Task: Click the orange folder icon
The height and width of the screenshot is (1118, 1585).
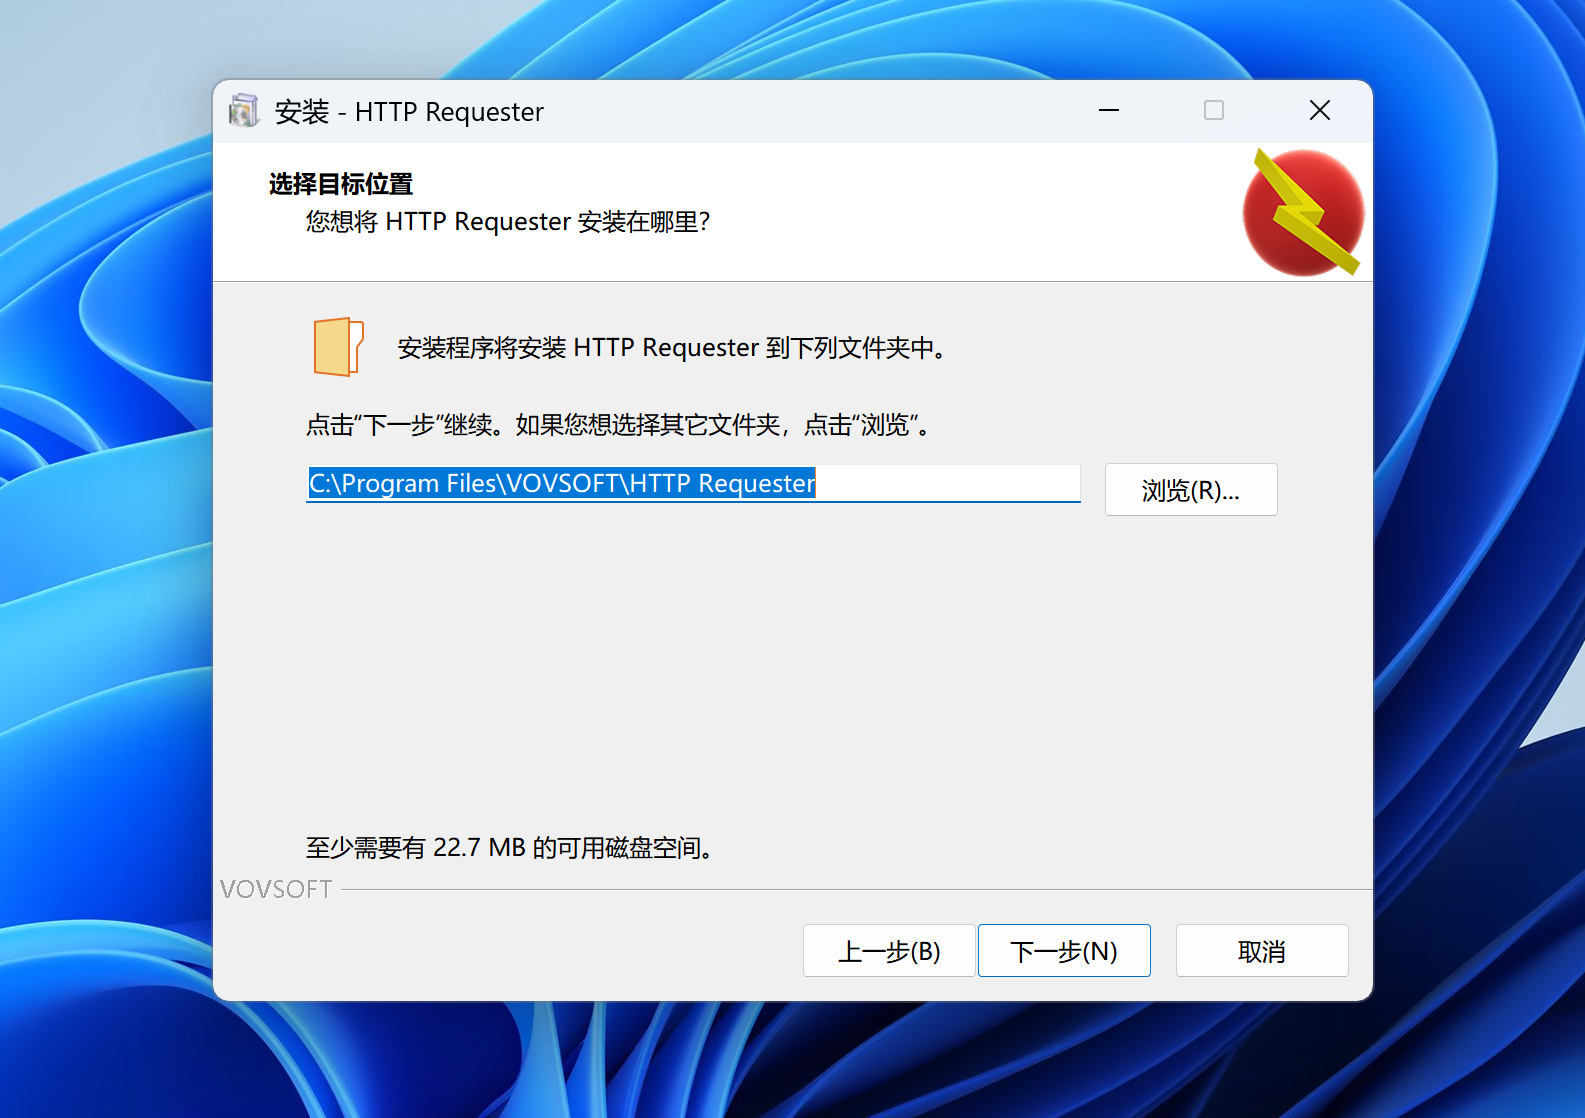Action: 338,347
